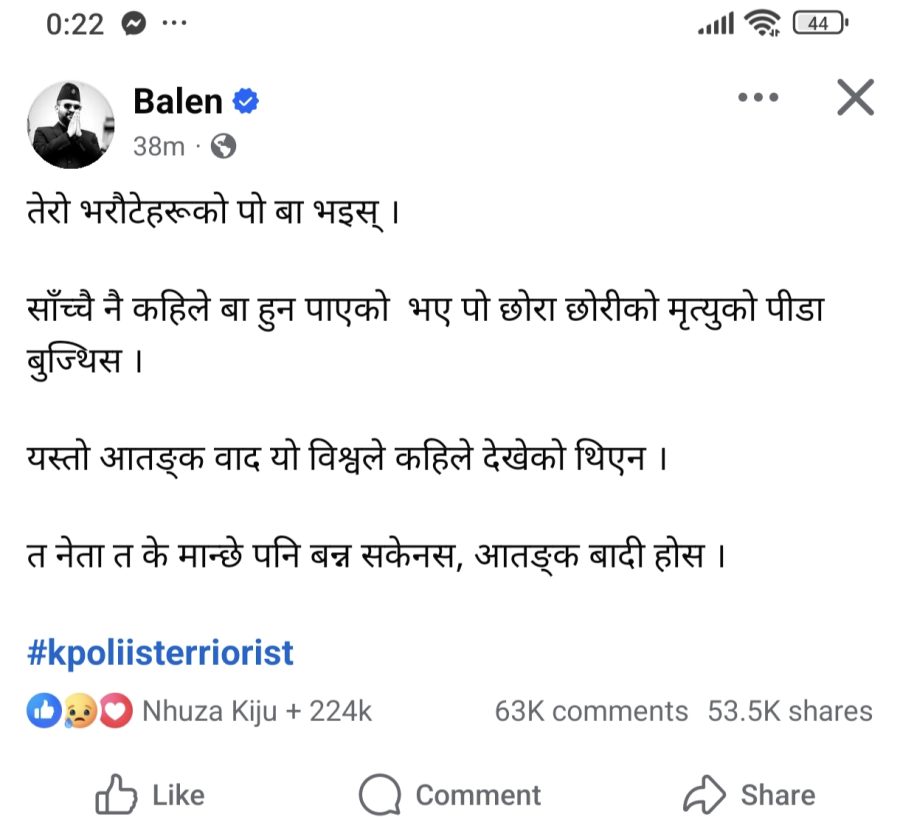Viewport: 900px width, 817px height.
Task: Tap the sad face reaction icon
Action: 79,711
